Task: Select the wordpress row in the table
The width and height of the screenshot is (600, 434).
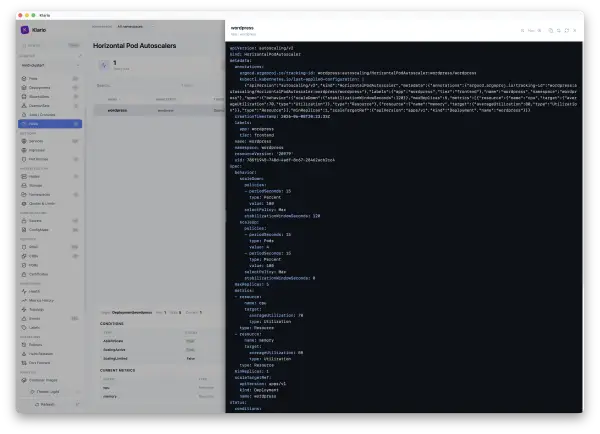Action: (159, 111)
